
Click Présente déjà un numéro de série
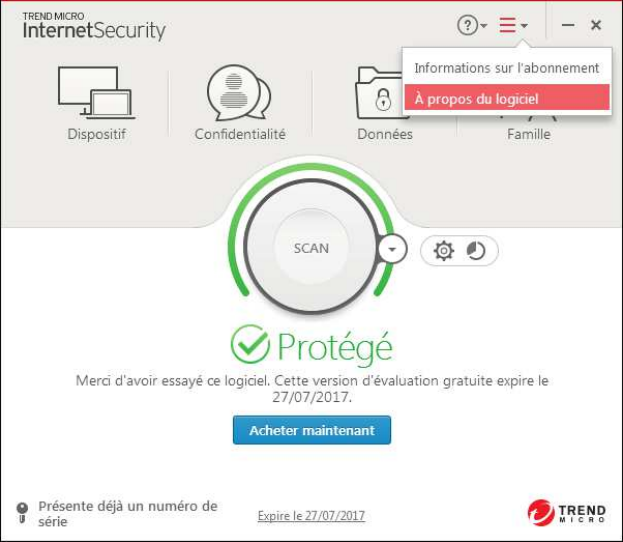[128, 514]
